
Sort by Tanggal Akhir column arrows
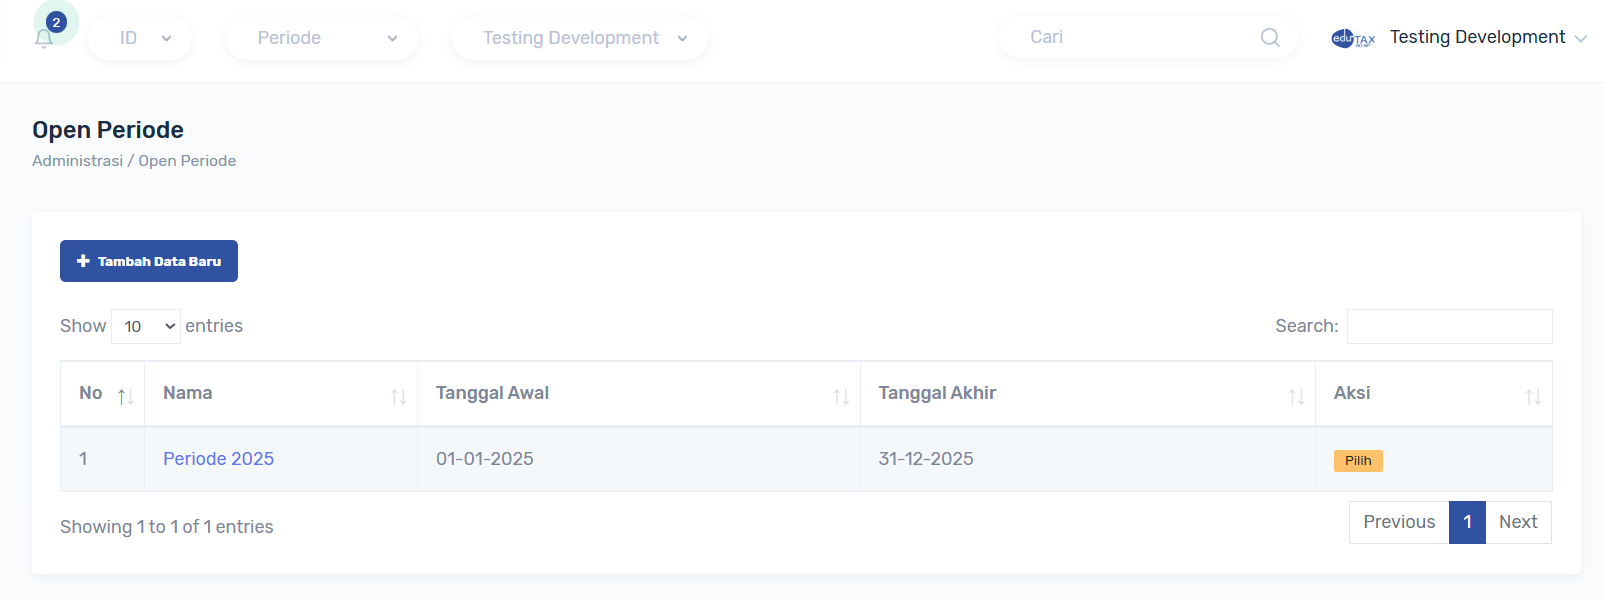pyautogui.click(x=1296, y=396)
